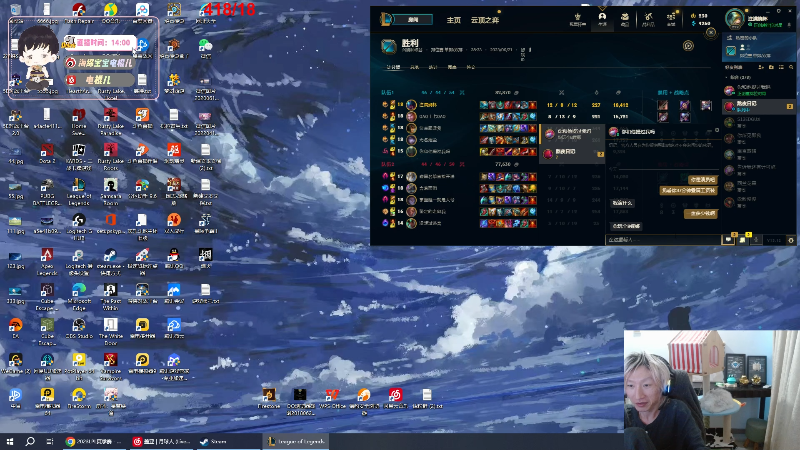Click the gold-coins column header icon
This screenshot has width=800, height=450.
coord(618,92)
